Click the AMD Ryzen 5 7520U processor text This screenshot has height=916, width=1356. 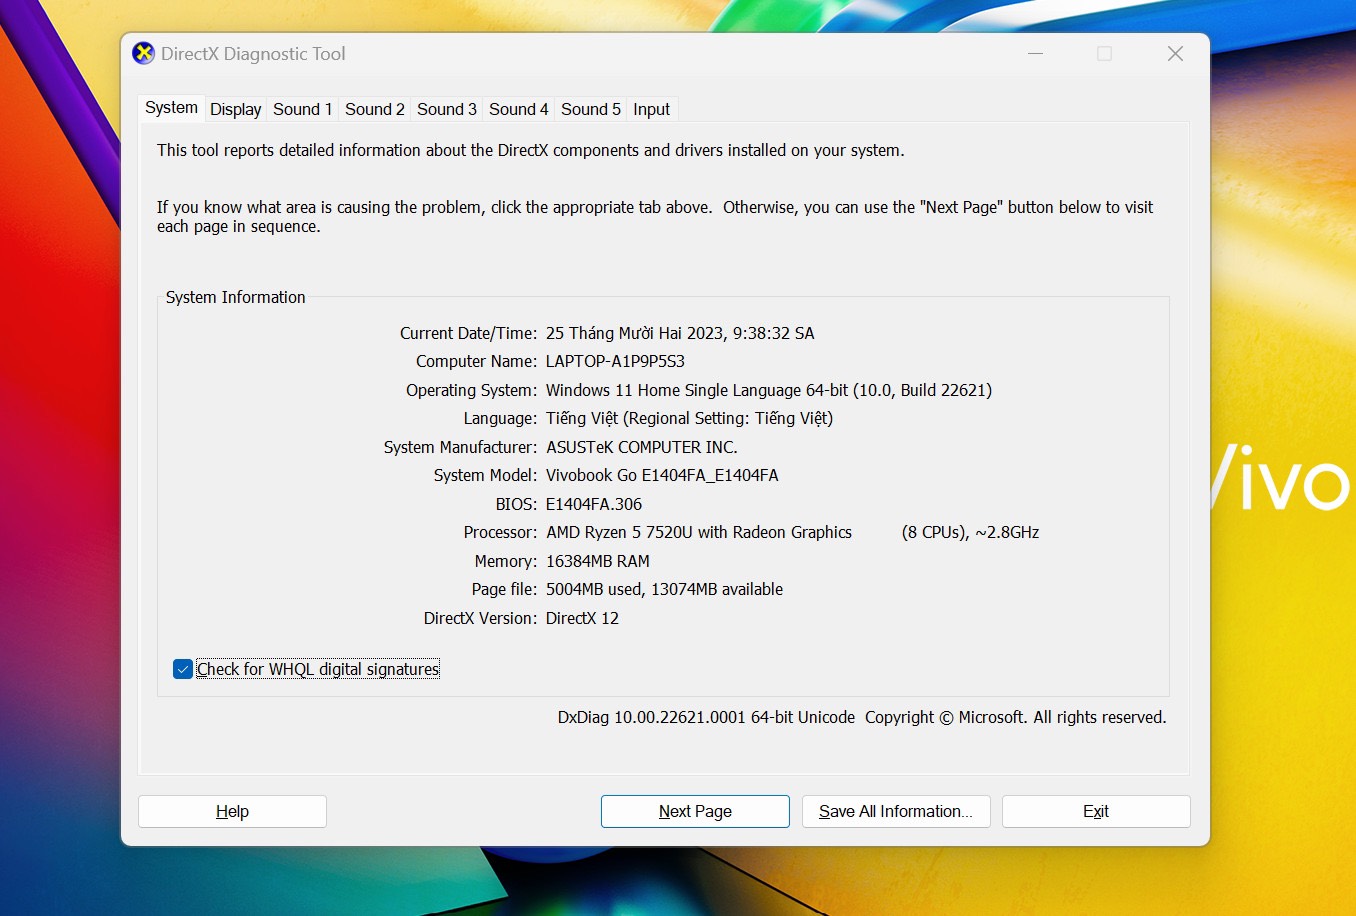coord(698,532)
